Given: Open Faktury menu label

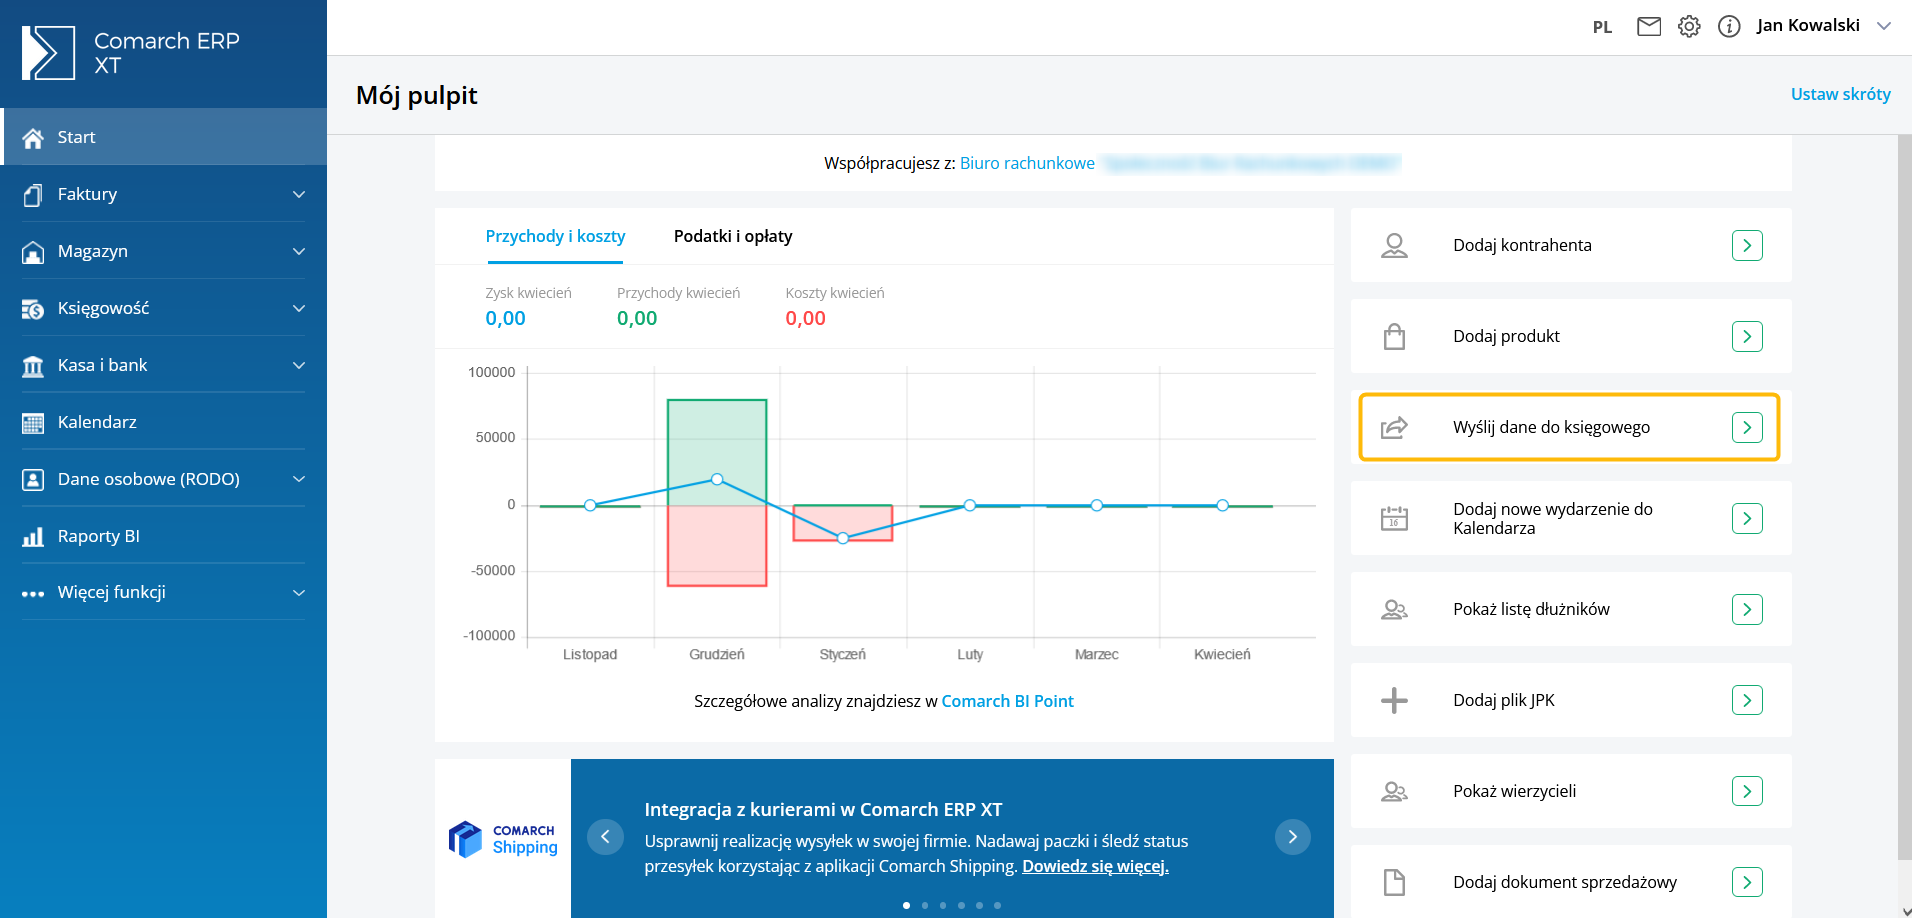Looking at the screenshot, I should 87,194.
